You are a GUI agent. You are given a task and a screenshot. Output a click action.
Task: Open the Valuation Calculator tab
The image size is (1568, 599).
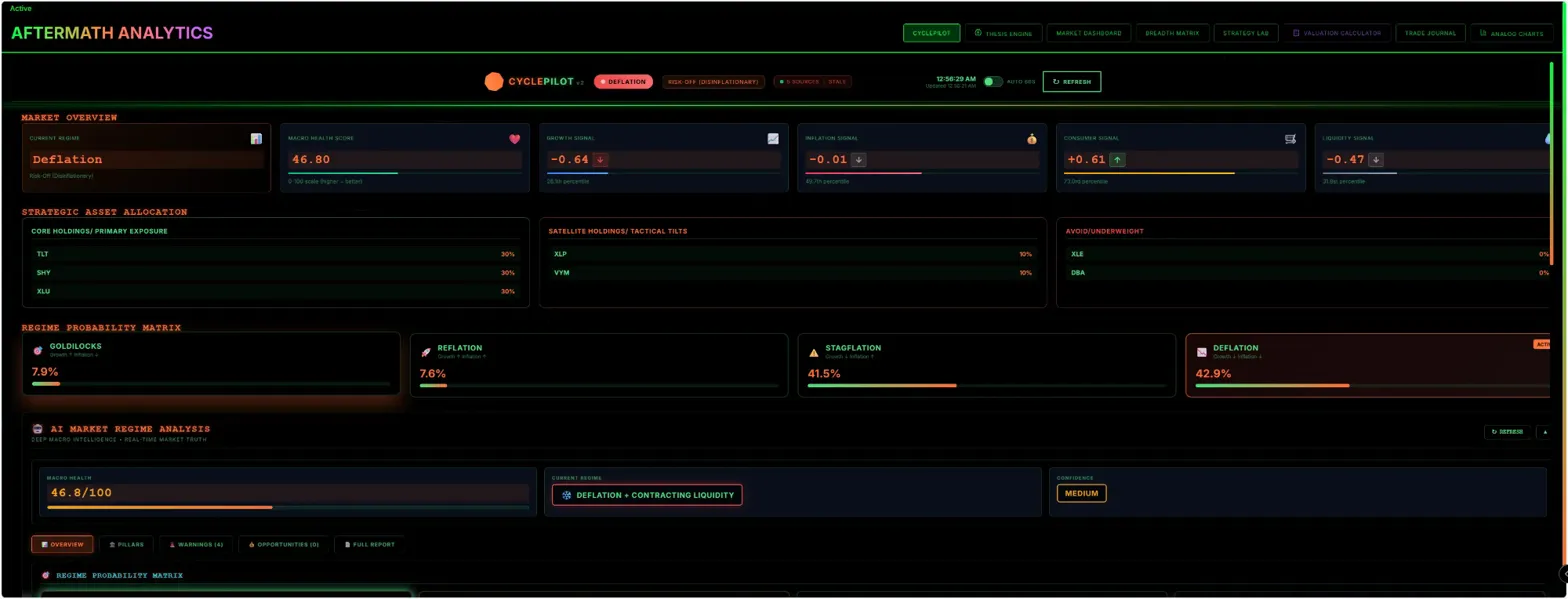point(1337,33)
